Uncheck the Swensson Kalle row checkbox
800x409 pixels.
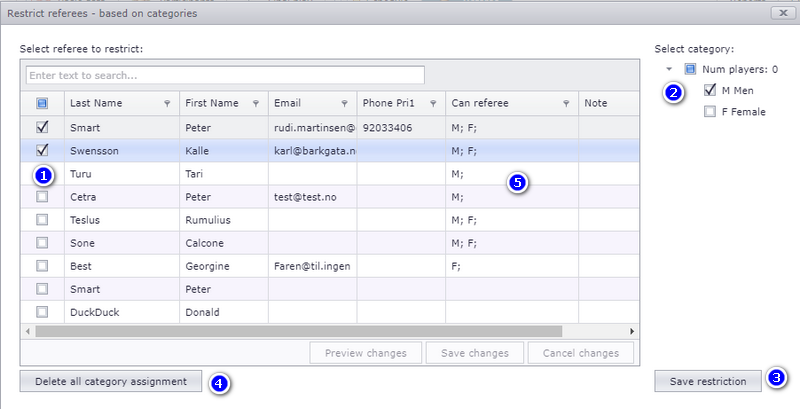tap(42, 150)
